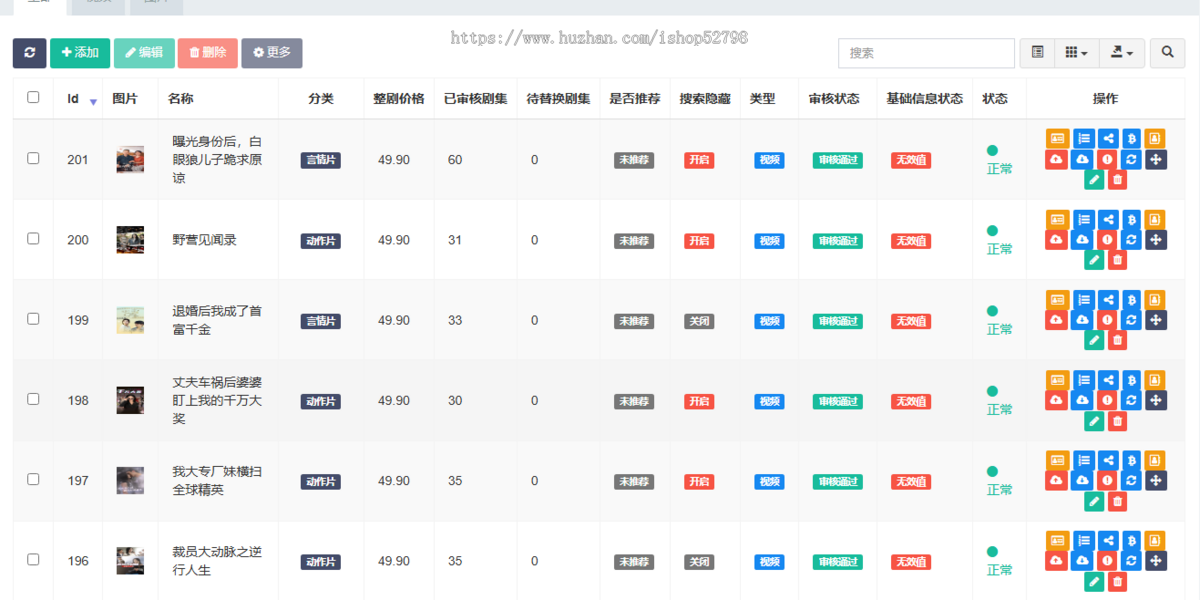Viewport: 1200px width, 600px height.
Task: Select checkbox for row 196
Action: click(33, 559)
